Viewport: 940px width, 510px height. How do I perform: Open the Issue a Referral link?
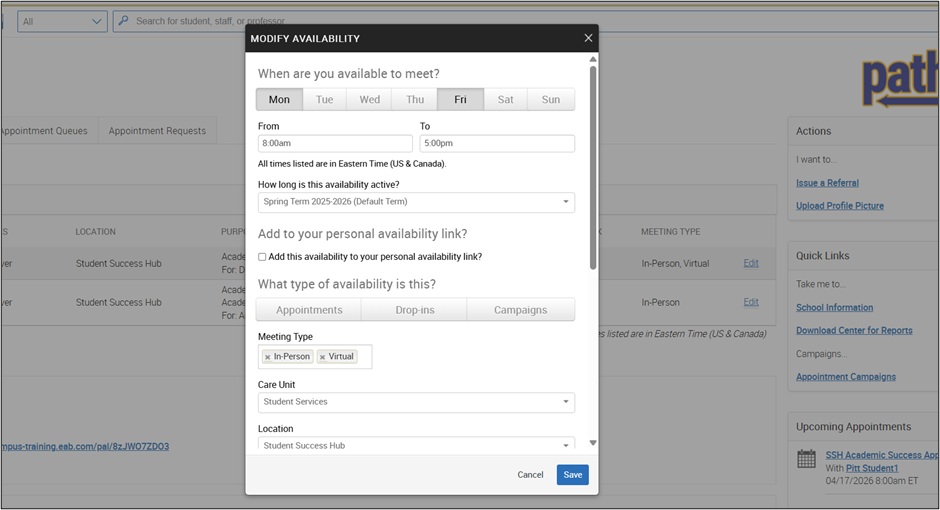pos(827,183)
